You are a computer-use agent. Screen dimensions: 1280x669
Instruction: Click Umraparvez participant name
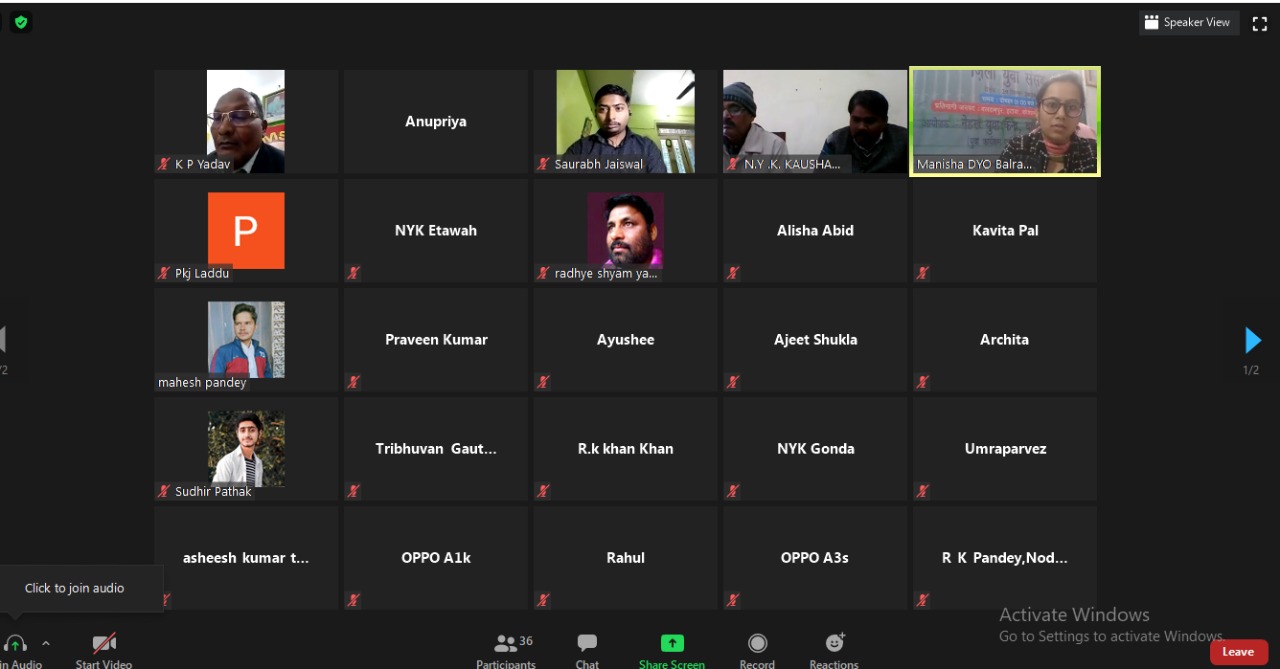pos(1005,449)
